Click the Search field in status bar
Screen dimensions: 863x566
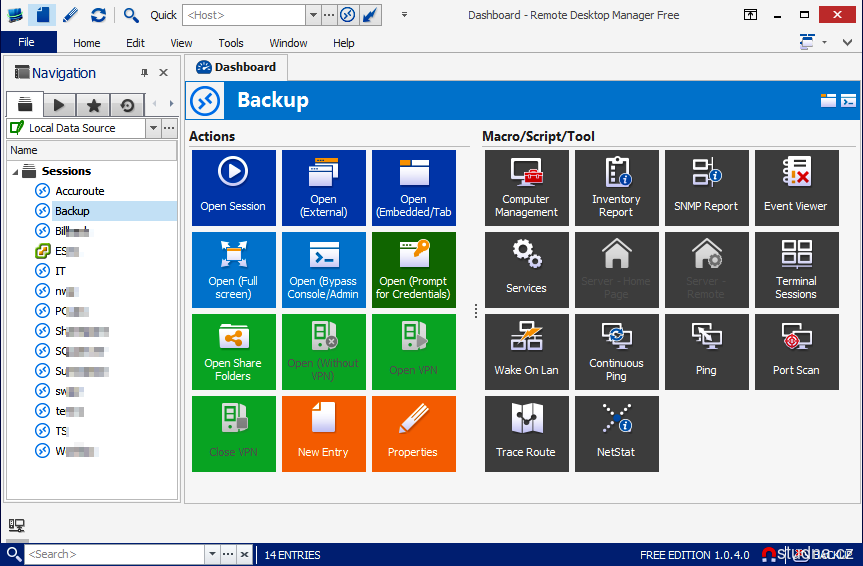115,554
